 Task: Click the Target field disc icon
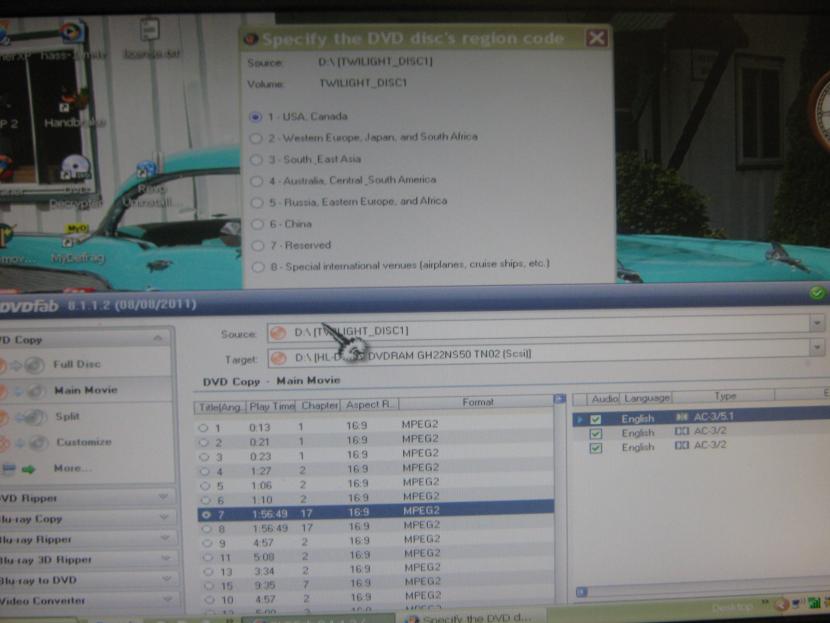tap(278, 358)
